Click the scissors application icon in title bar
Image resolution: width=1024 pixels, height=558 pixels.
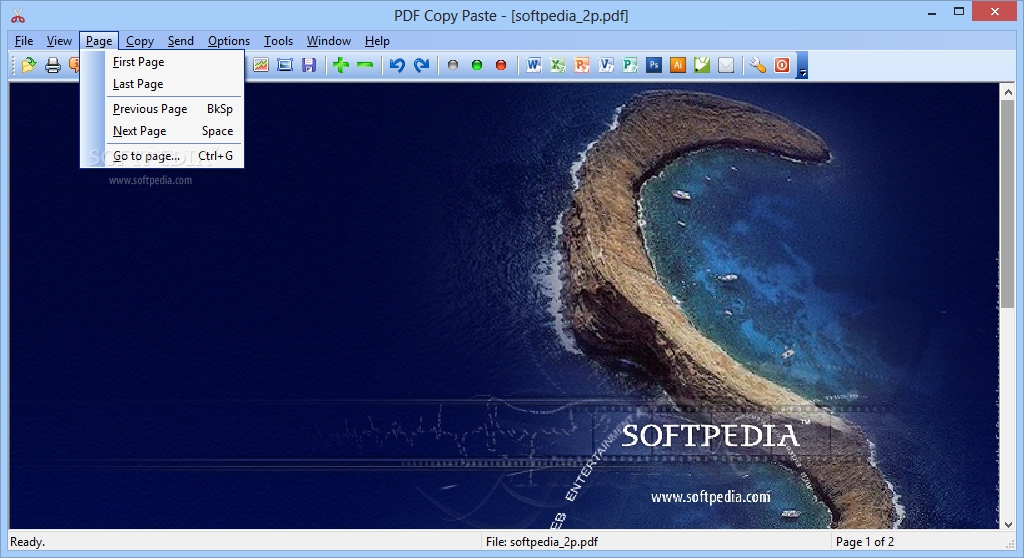pos(18,16)
